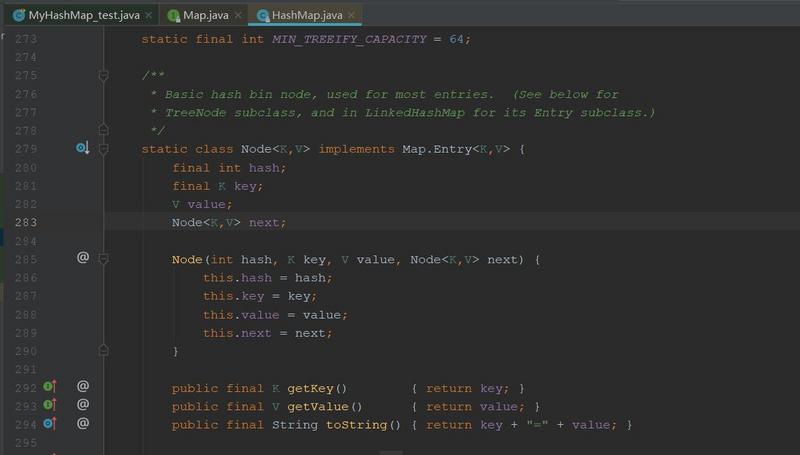Image resolution: width=800 pixels, height=455 pixels.
Task: Click 'this.next = next;' statement
Action: point(268,333)
